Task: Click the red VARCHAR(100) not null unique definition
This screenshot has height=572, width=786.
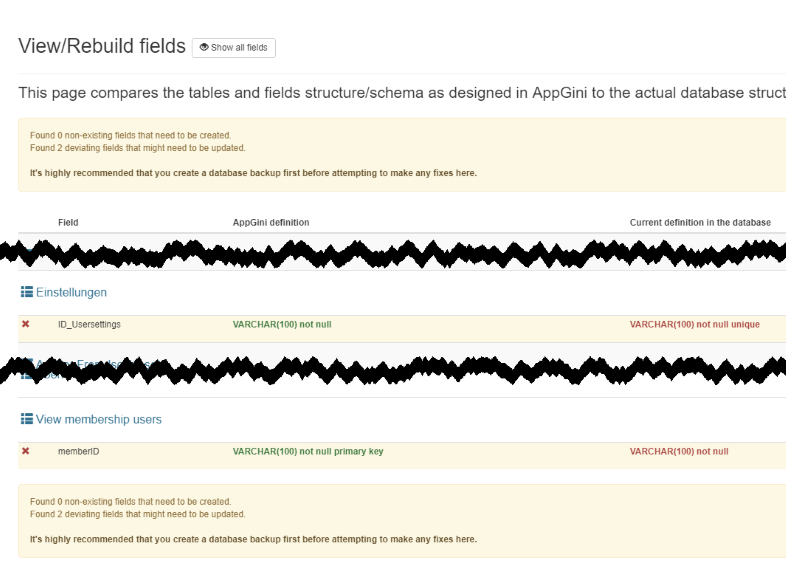Action: point(694,324)
